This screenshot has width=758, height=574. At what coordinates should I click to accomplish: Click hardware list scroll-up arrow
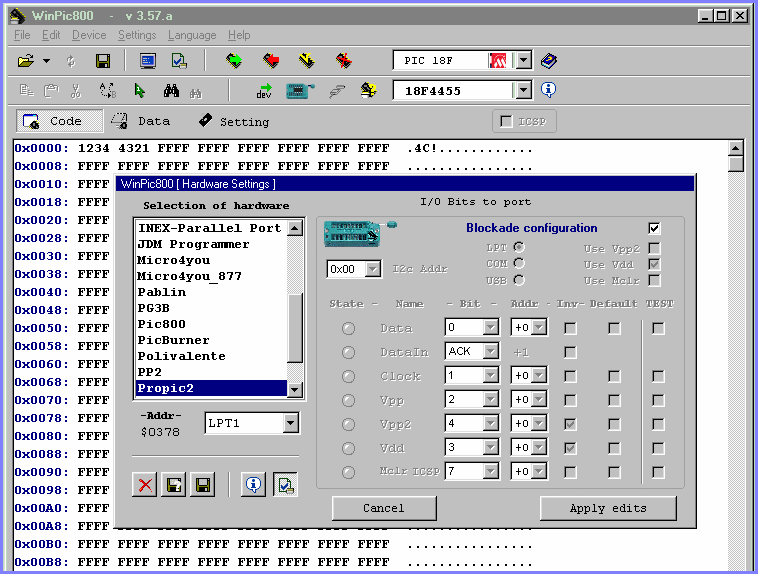coord(295,228)
